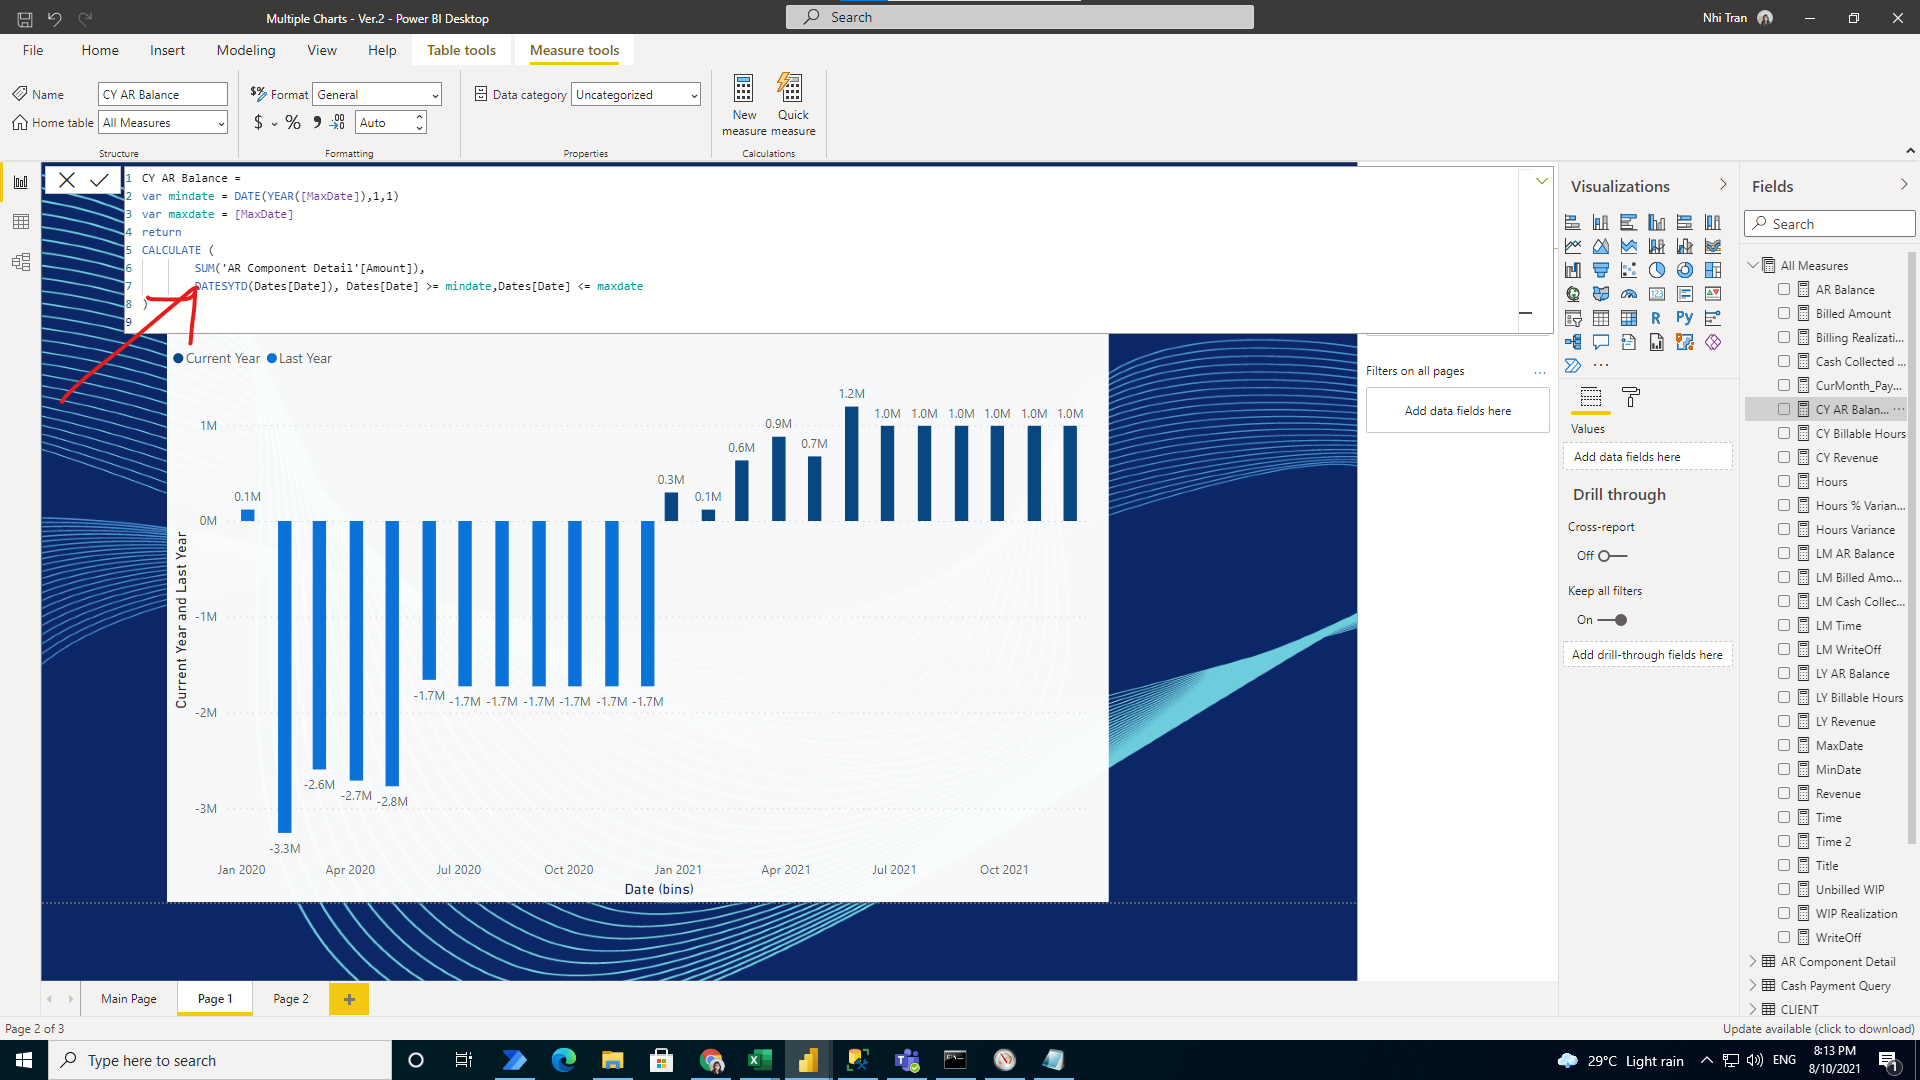Select the Donut chart visualization
The height and width of the screenshot is (1080, 1920).
[1685, 270]
